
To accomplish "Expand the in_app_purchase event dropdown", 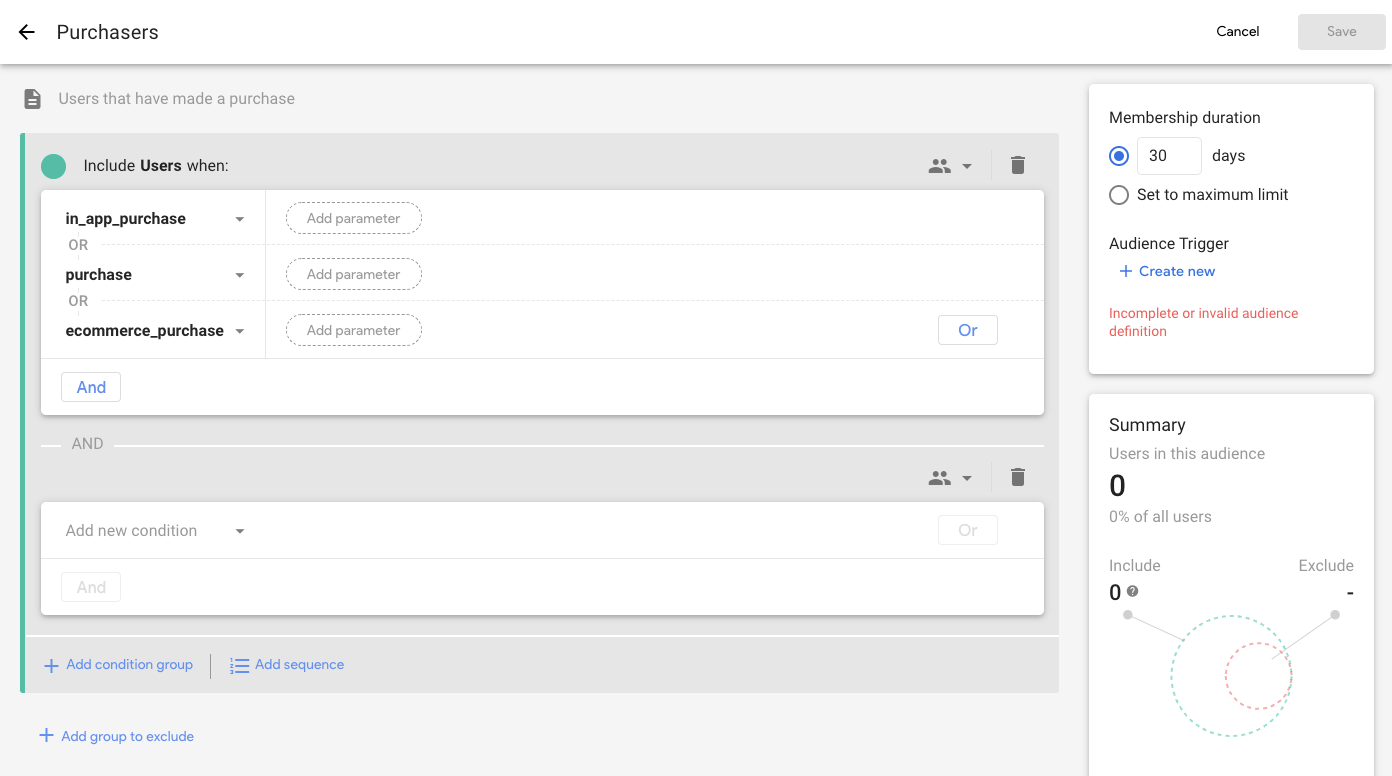I will pos(240,219).
